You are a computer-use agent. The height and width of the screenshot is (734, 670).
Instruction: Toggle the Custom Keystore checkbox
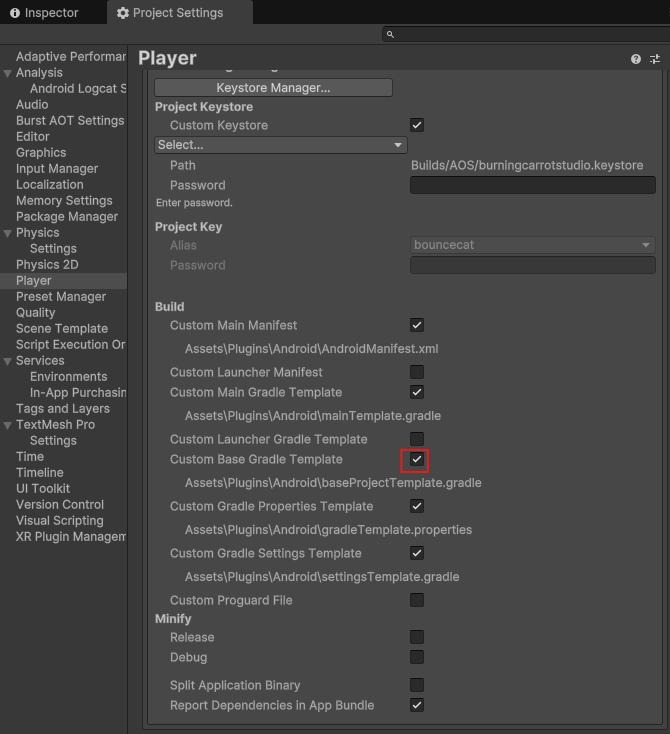pyautogui.click(x=417, y=125)
